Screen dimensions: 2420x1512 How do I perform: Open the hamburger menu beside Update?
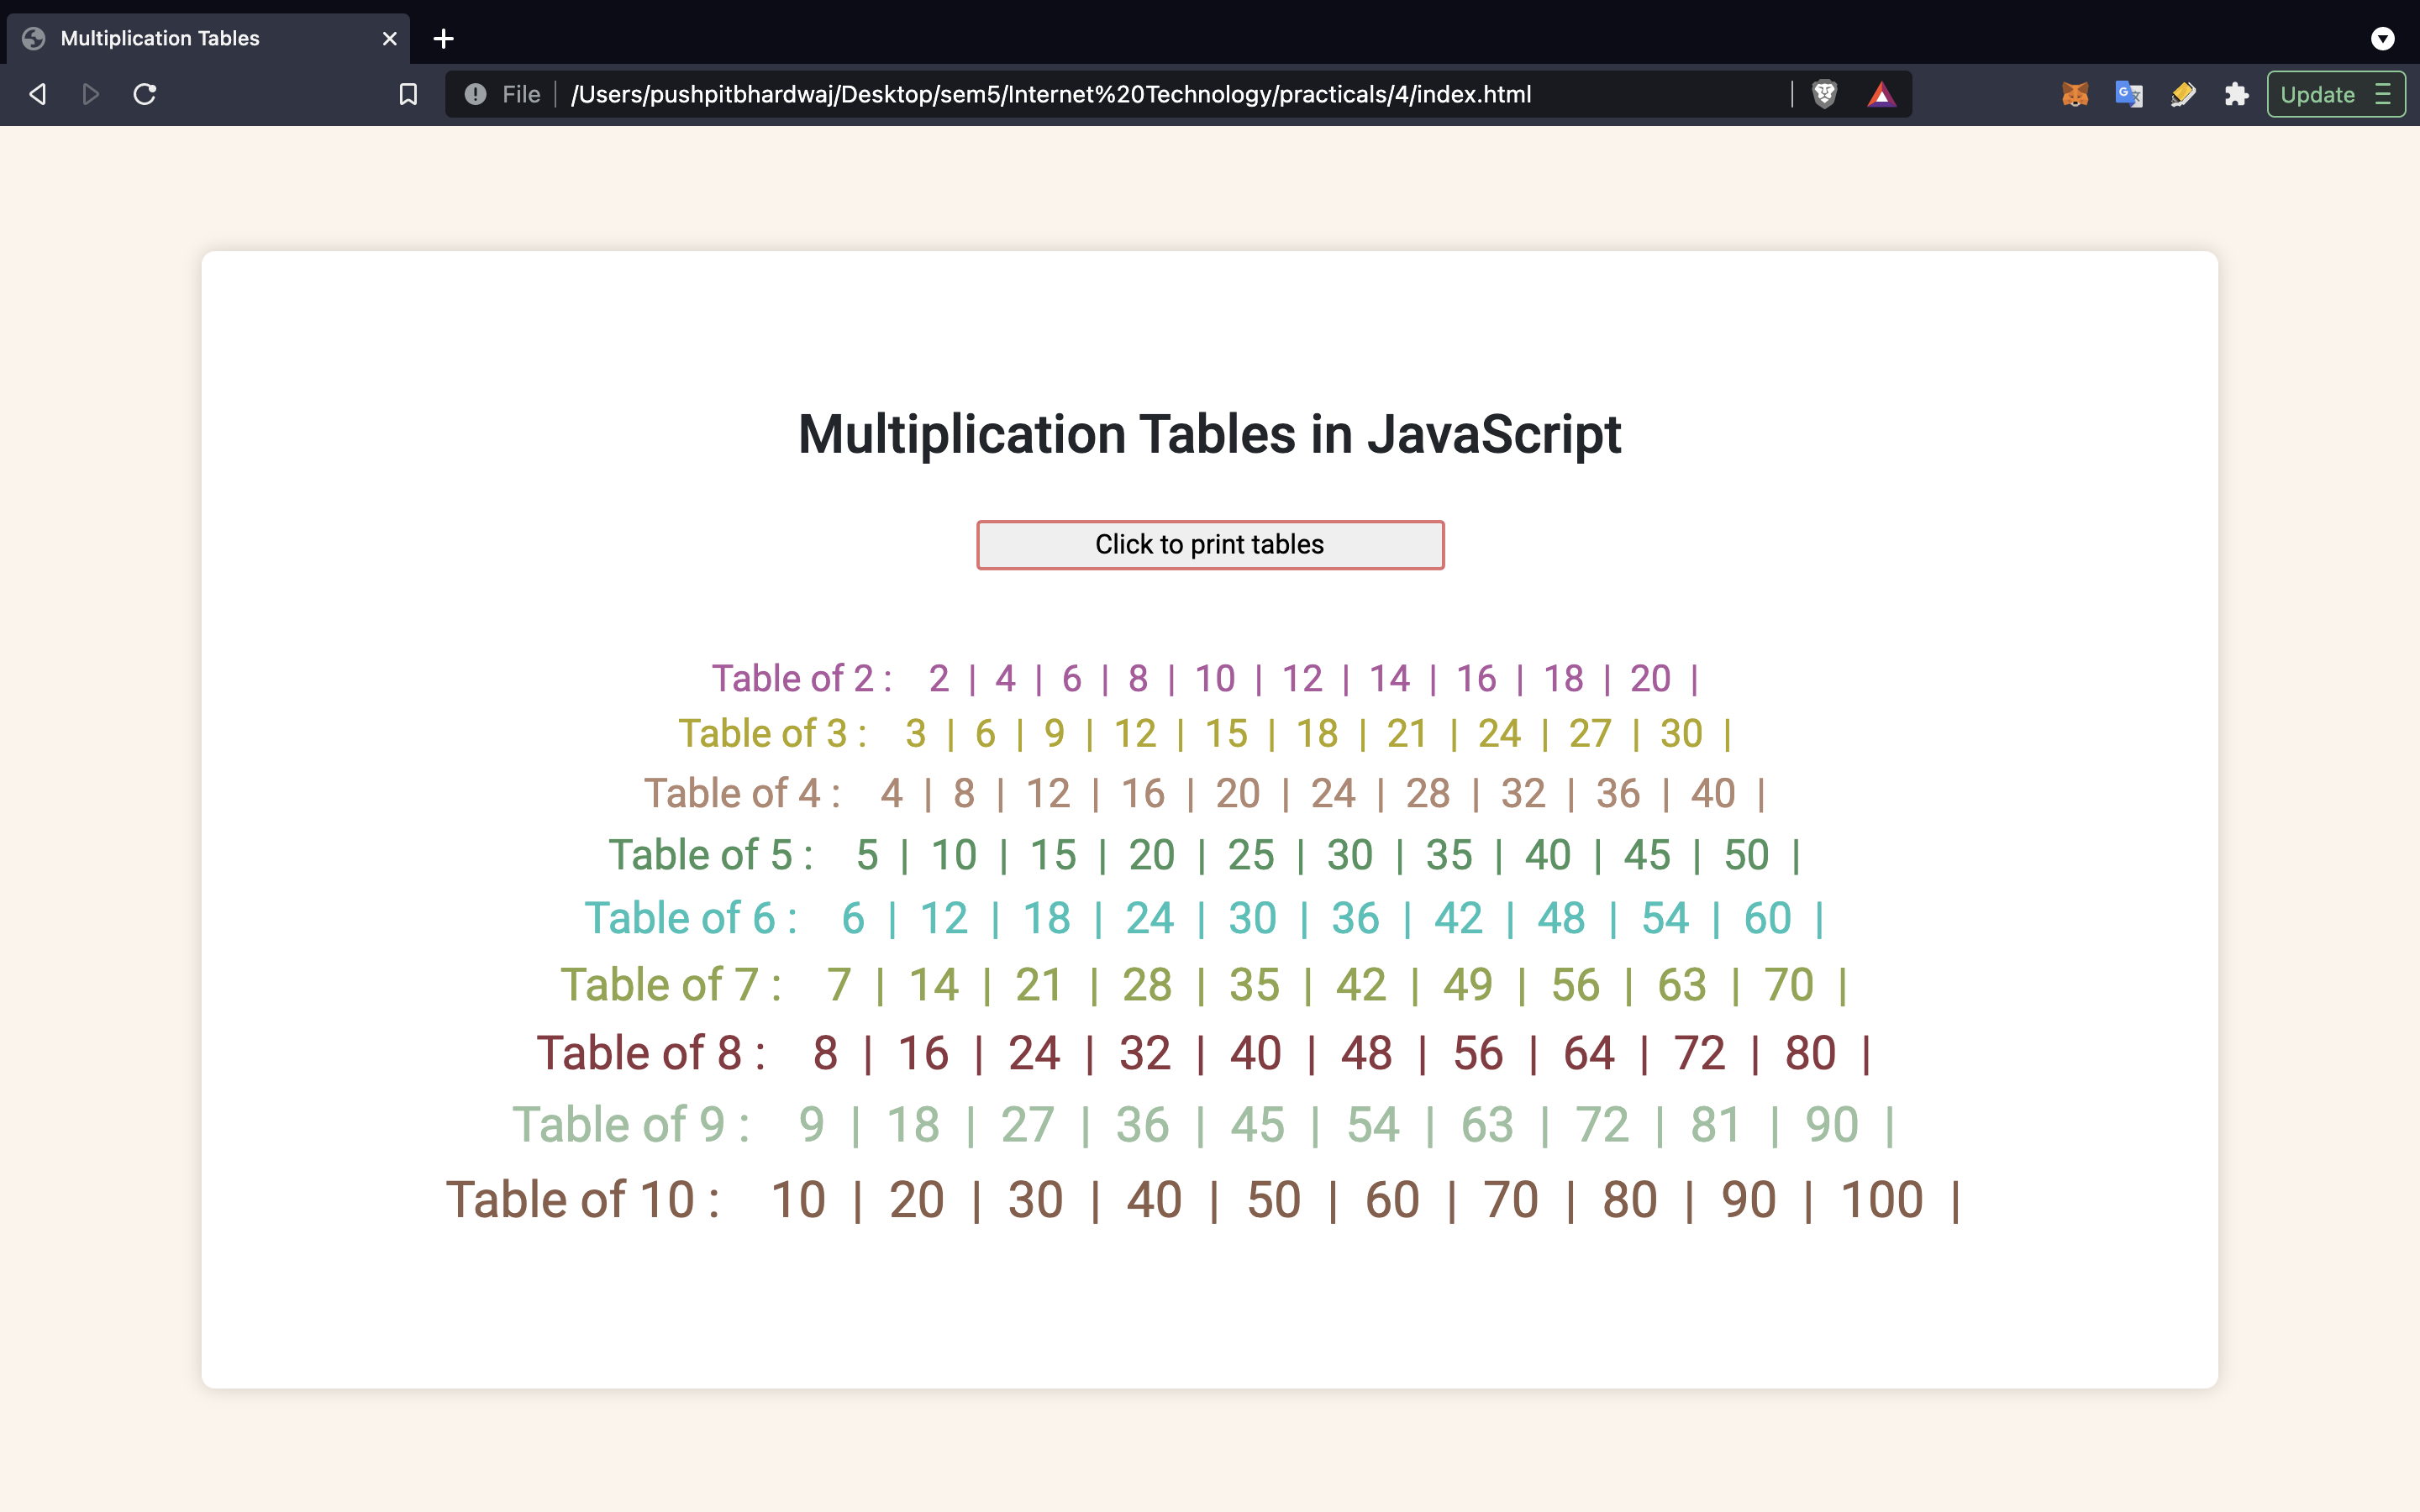pos(2384,94)
